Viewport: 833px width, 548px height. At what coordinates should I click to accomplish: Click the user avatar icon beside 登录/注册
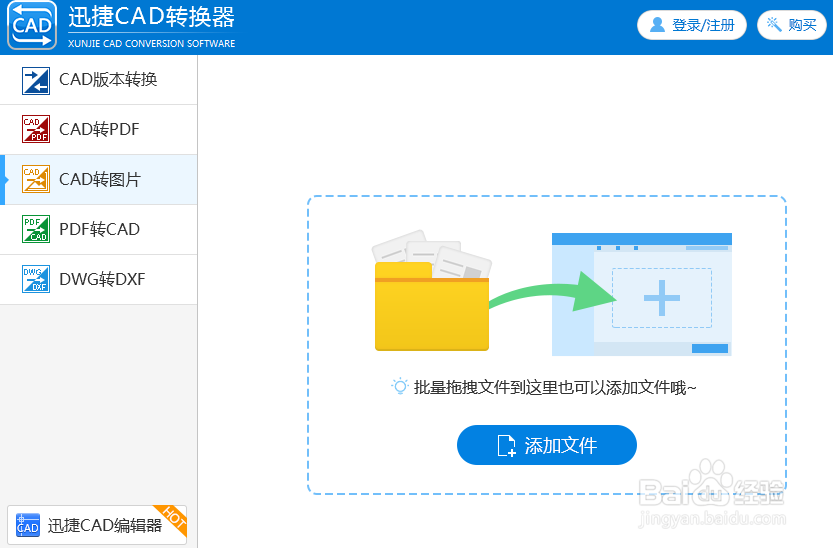[x=657, y=24]
